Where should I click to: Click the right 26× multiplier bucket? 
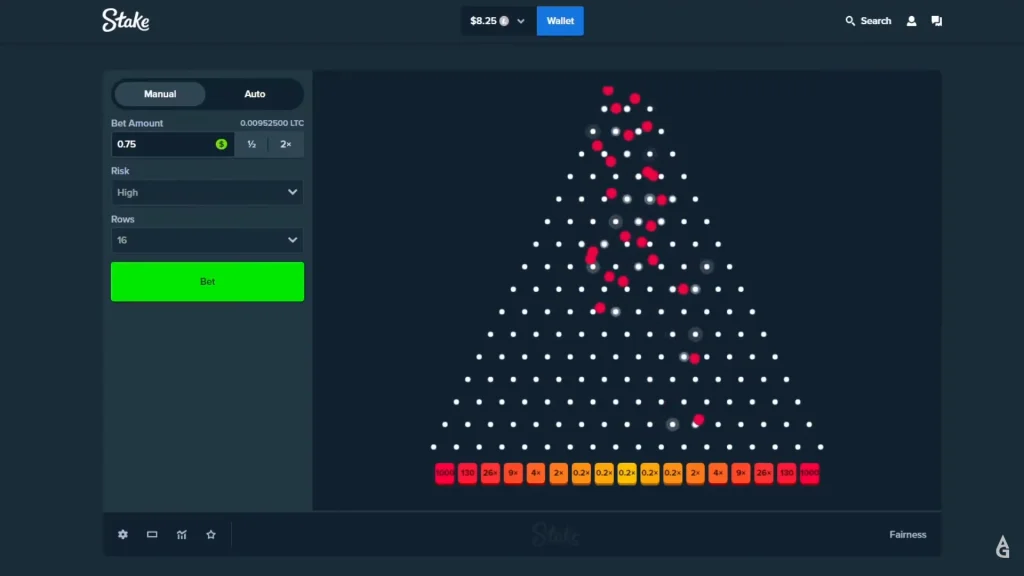click(763, 473)
